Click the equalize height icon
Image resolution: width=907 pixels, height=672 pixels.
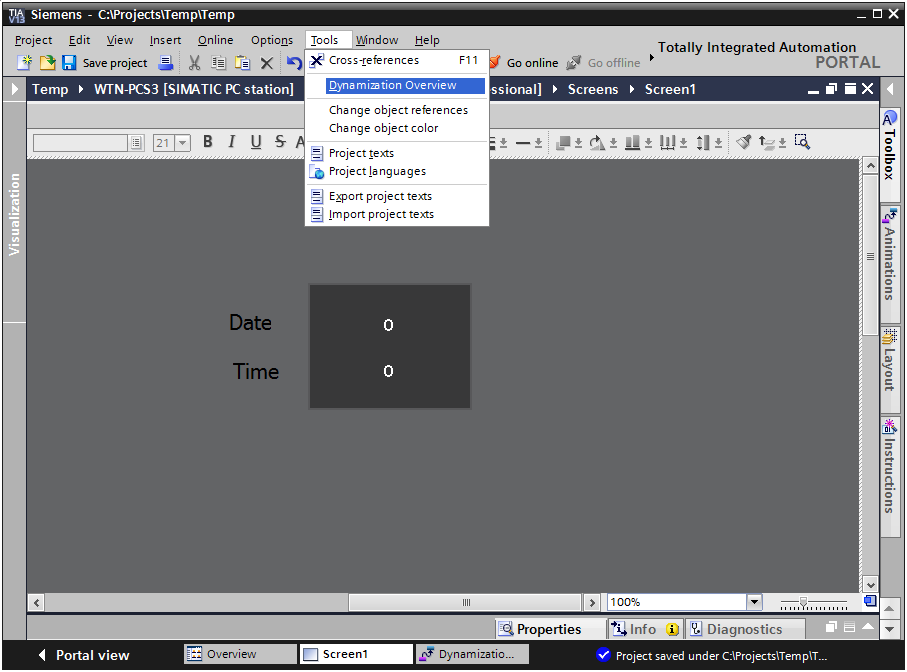tap(703, 142)
